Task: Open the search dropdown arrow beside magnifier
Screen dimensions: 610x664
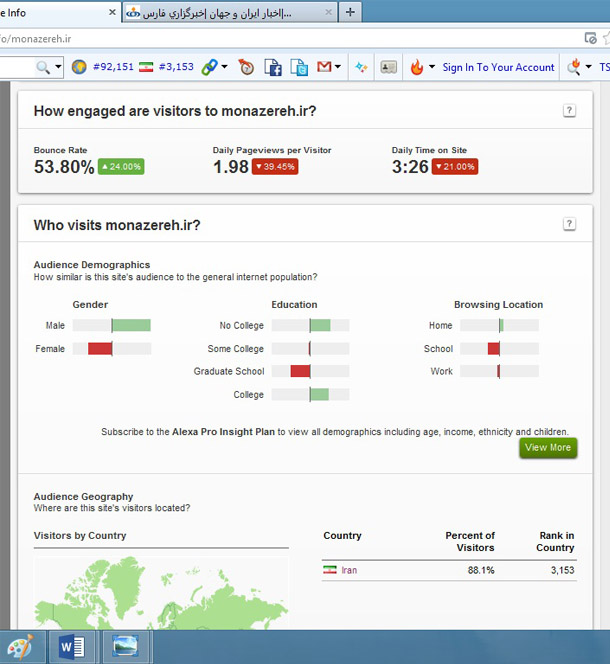Action: (58, 67)
